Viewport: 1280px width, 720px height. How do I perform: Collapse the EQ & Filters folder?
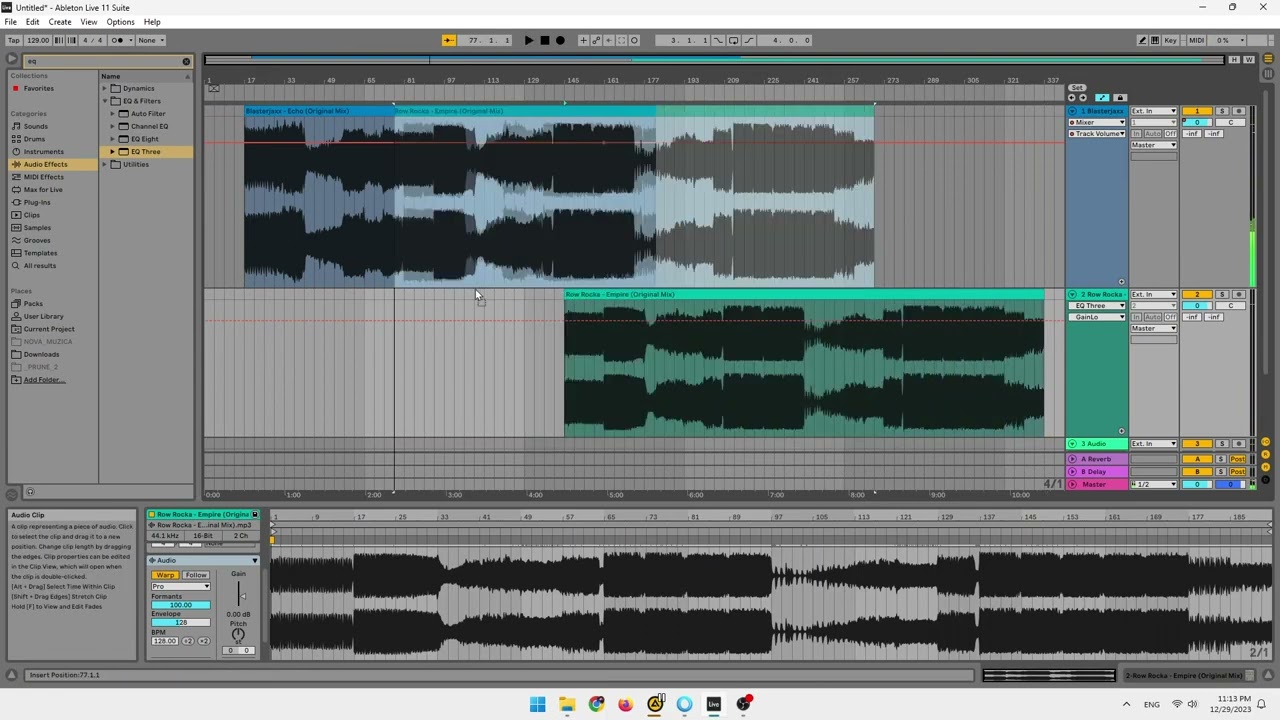pyautogui.click(x=104, y=101)
